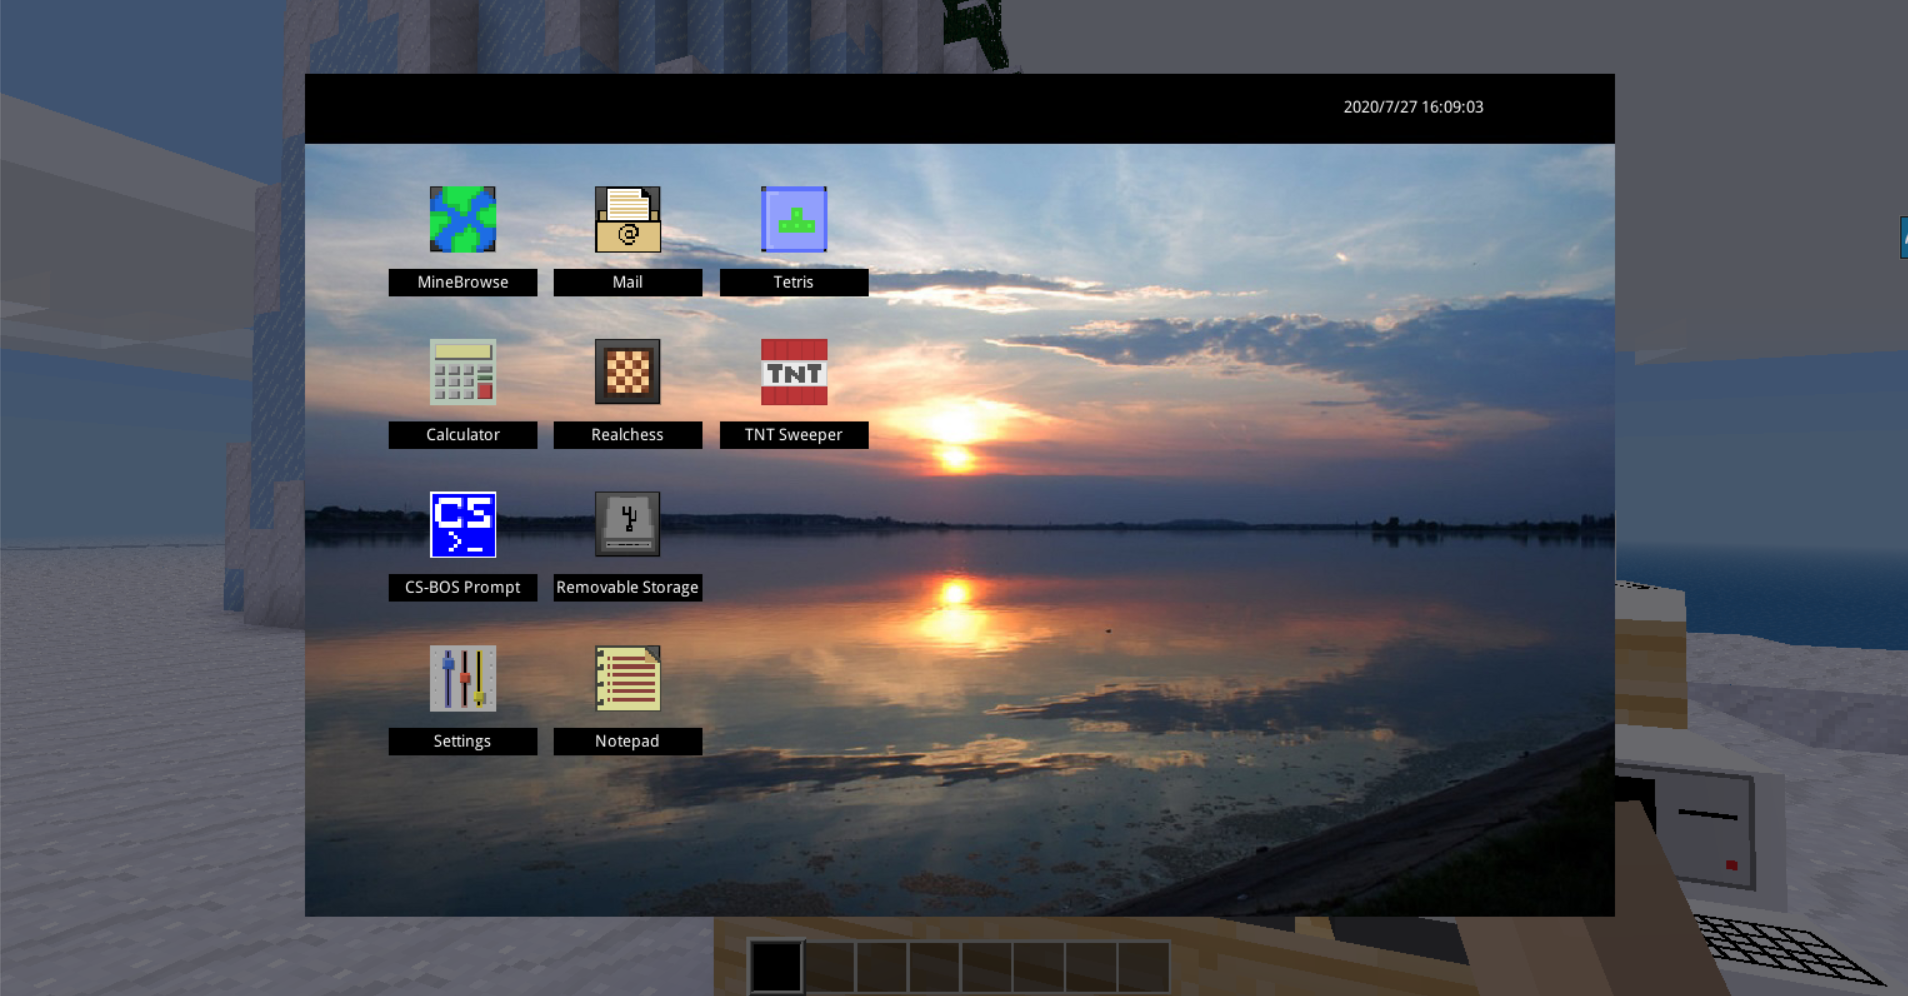Open the red TNT Sweeper icon
Image resolution: width=1908 pixels, height=996 pixels.
[793, 372]
